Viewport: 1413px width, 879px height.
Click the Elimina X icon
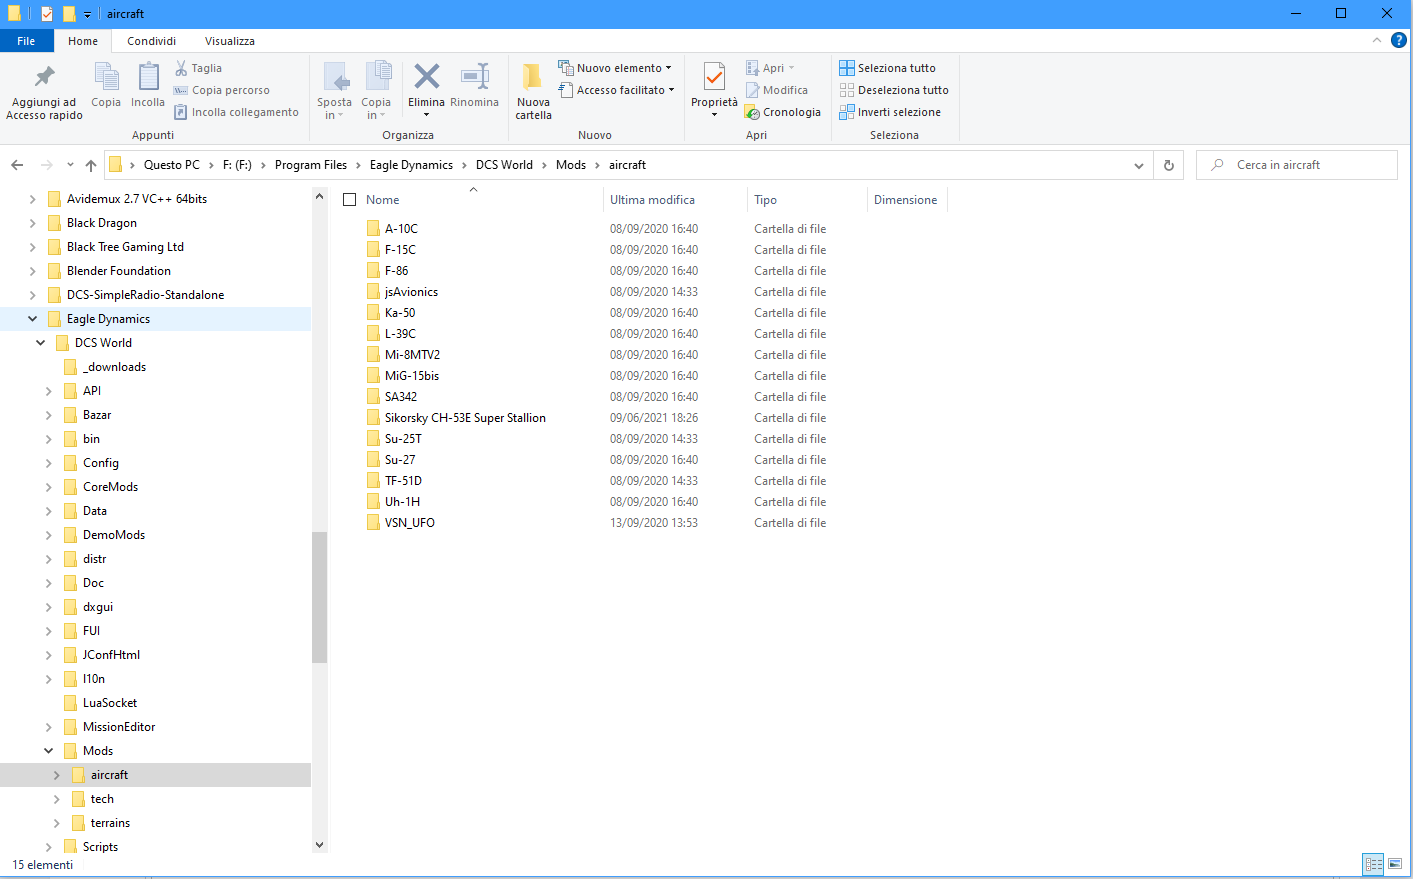(427, 76)
